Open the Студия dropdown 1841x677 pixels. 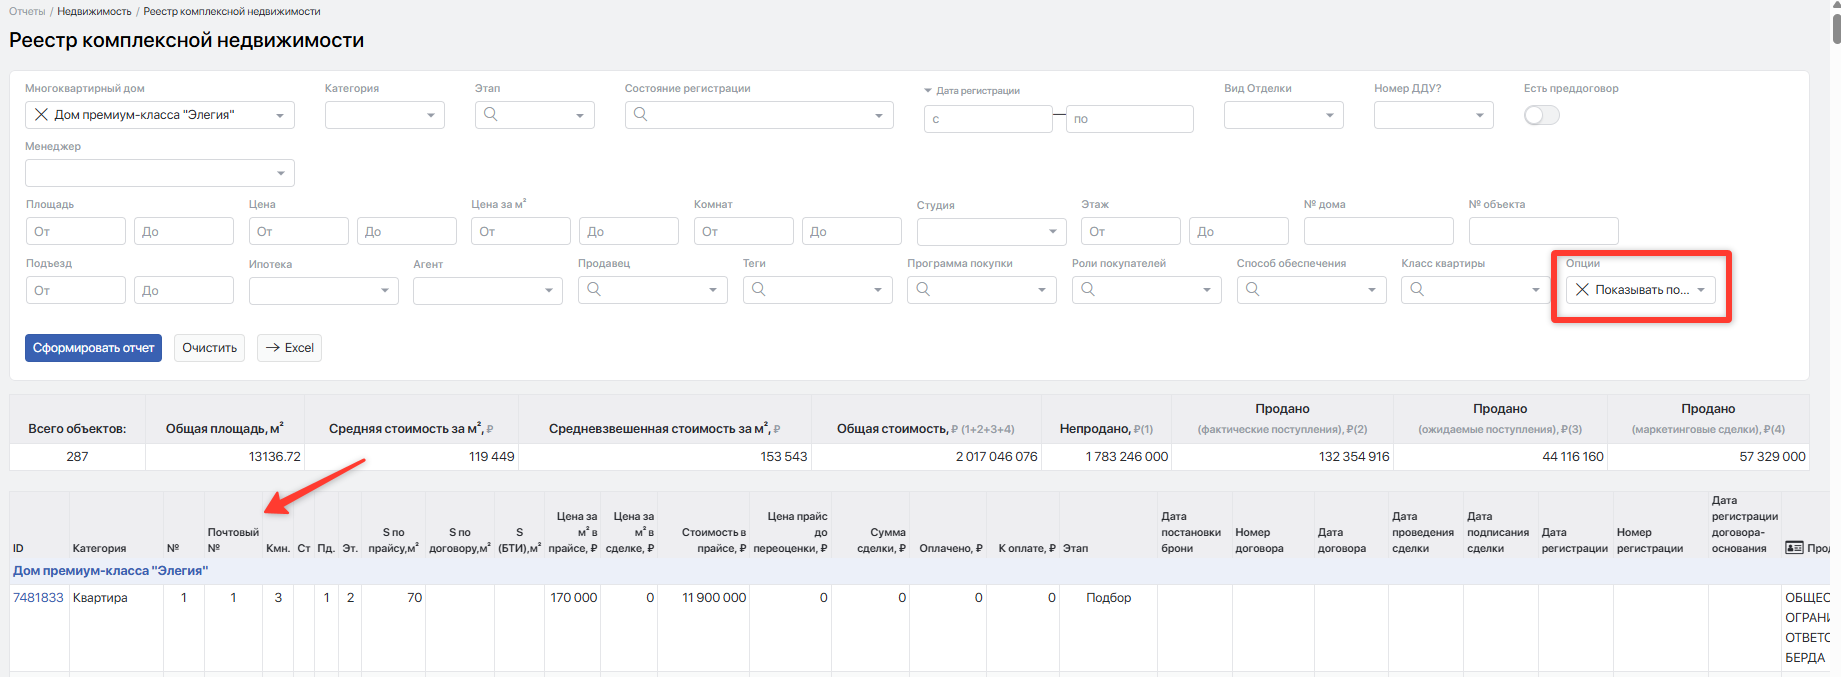tap(992, 231)
